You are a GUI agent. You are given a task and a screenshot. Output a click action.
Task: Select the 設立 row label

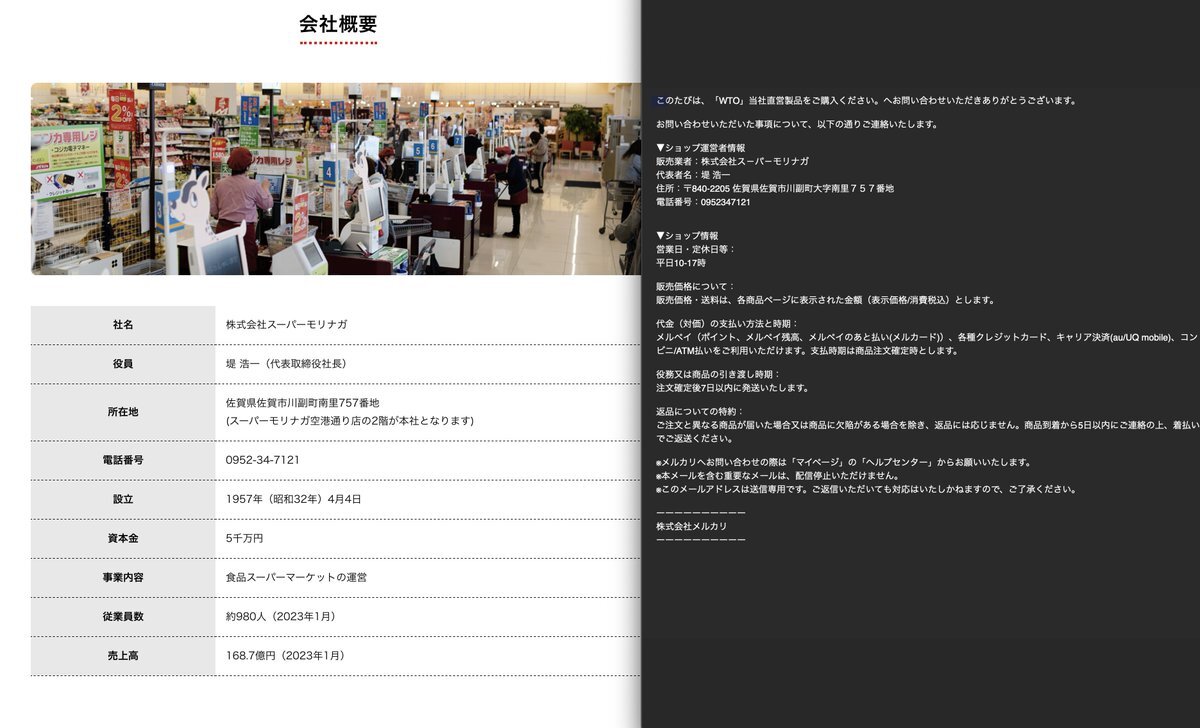coord(123,499)
